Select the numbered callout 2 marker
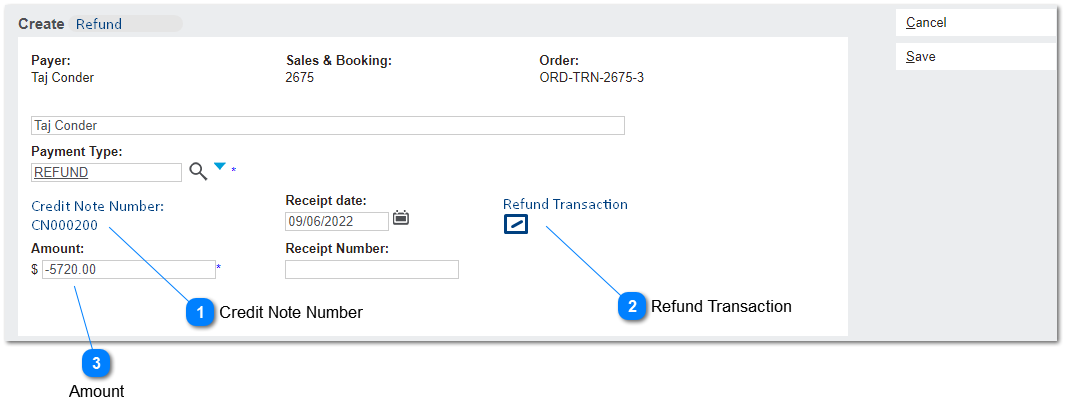 pos(632,306)
